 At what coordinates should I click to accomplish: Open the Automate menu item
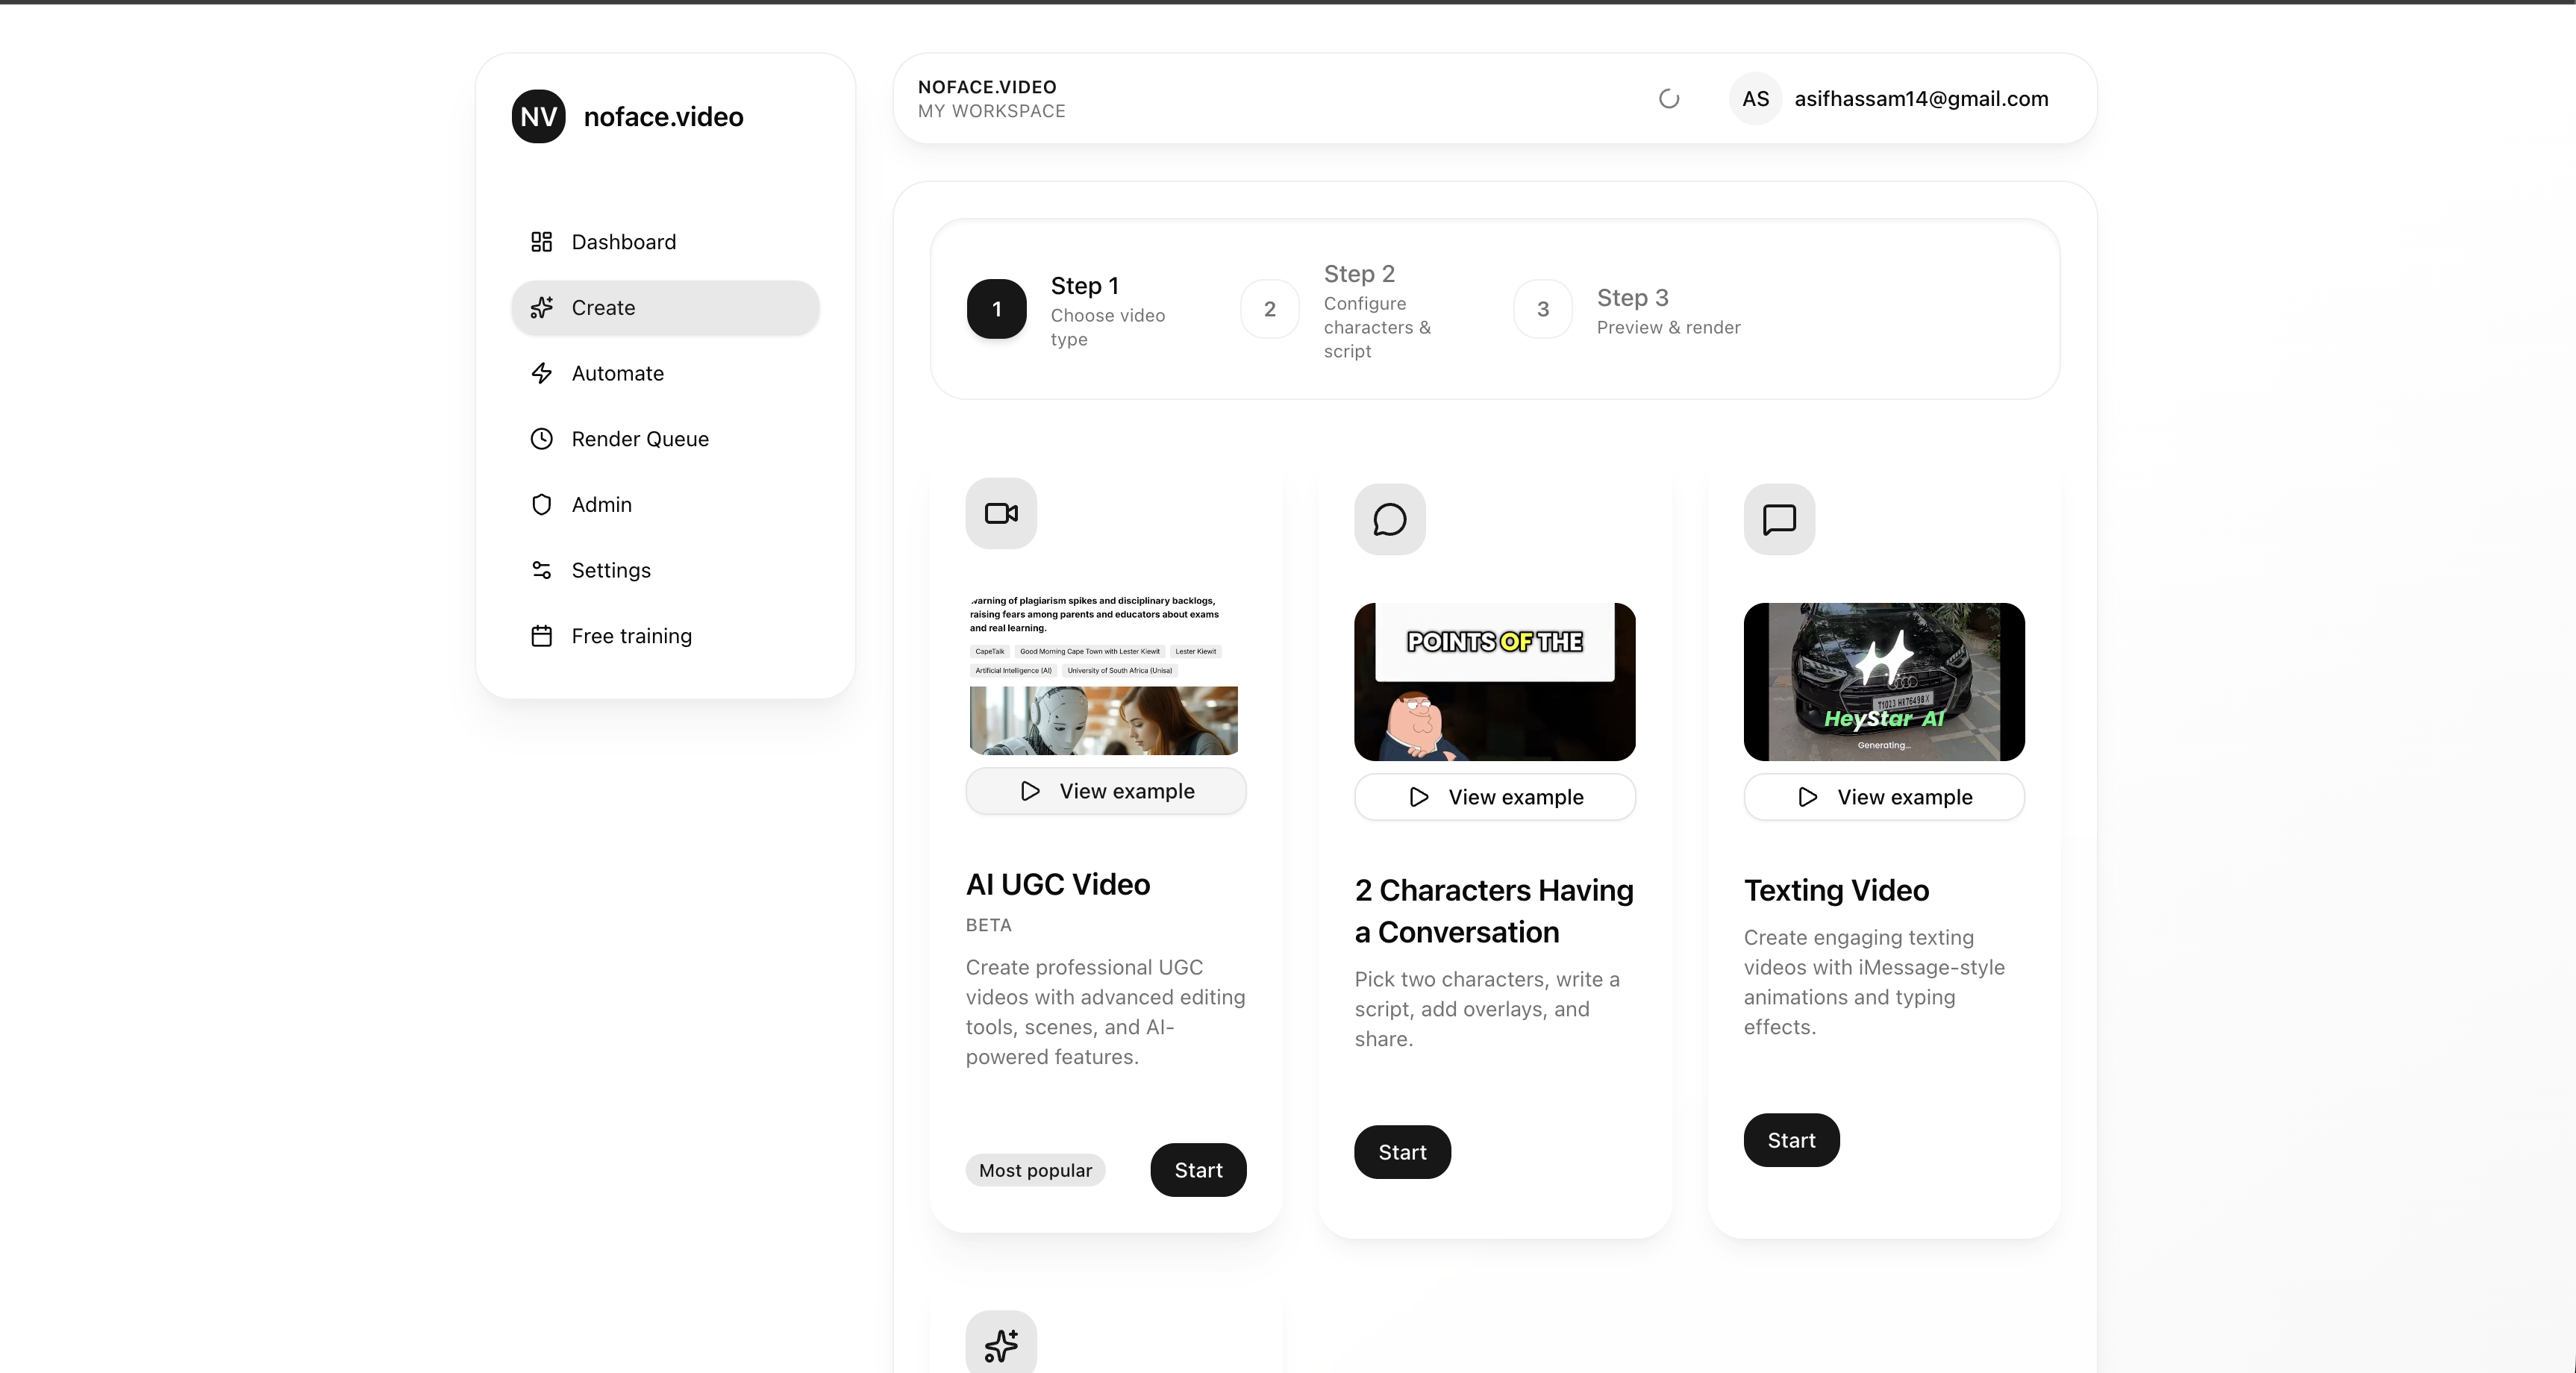tap(617, 373)
